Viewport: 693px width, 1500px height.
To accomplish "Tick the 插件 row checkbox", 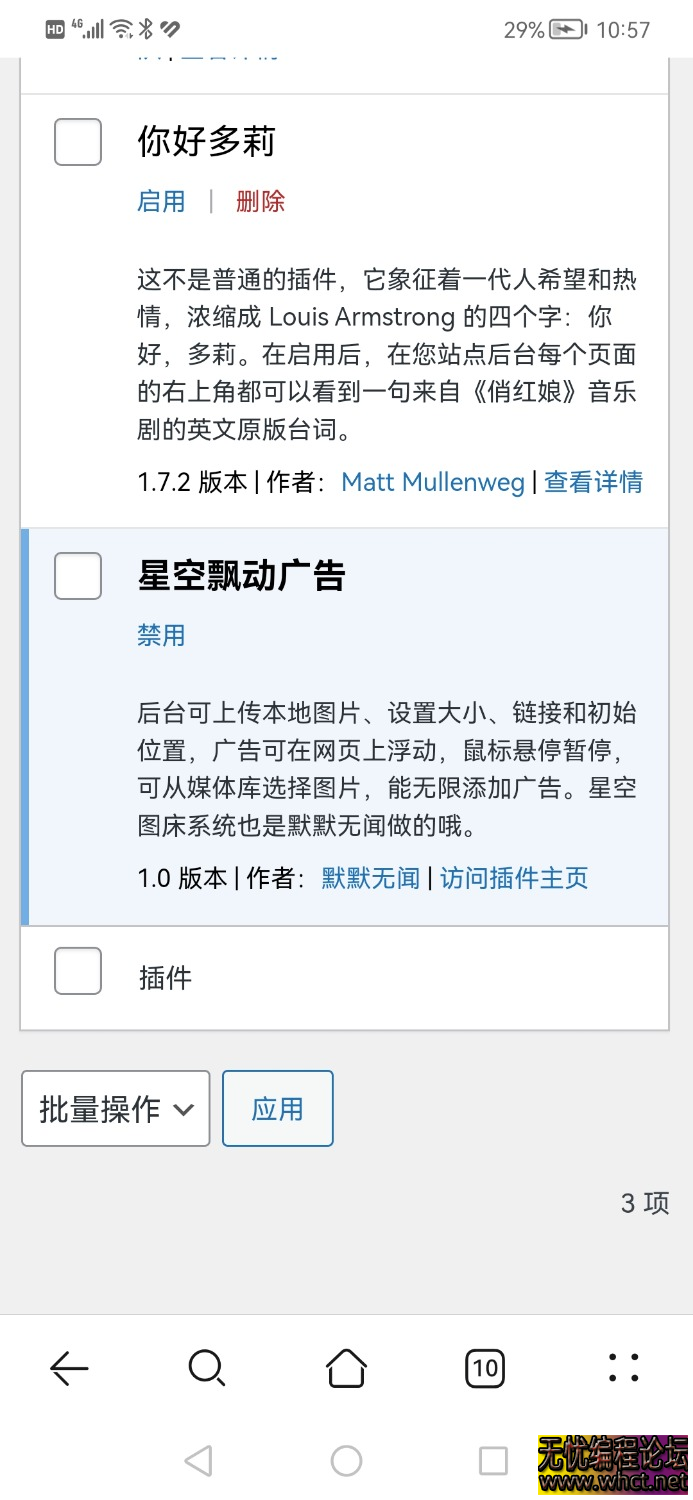I will 77,970.
